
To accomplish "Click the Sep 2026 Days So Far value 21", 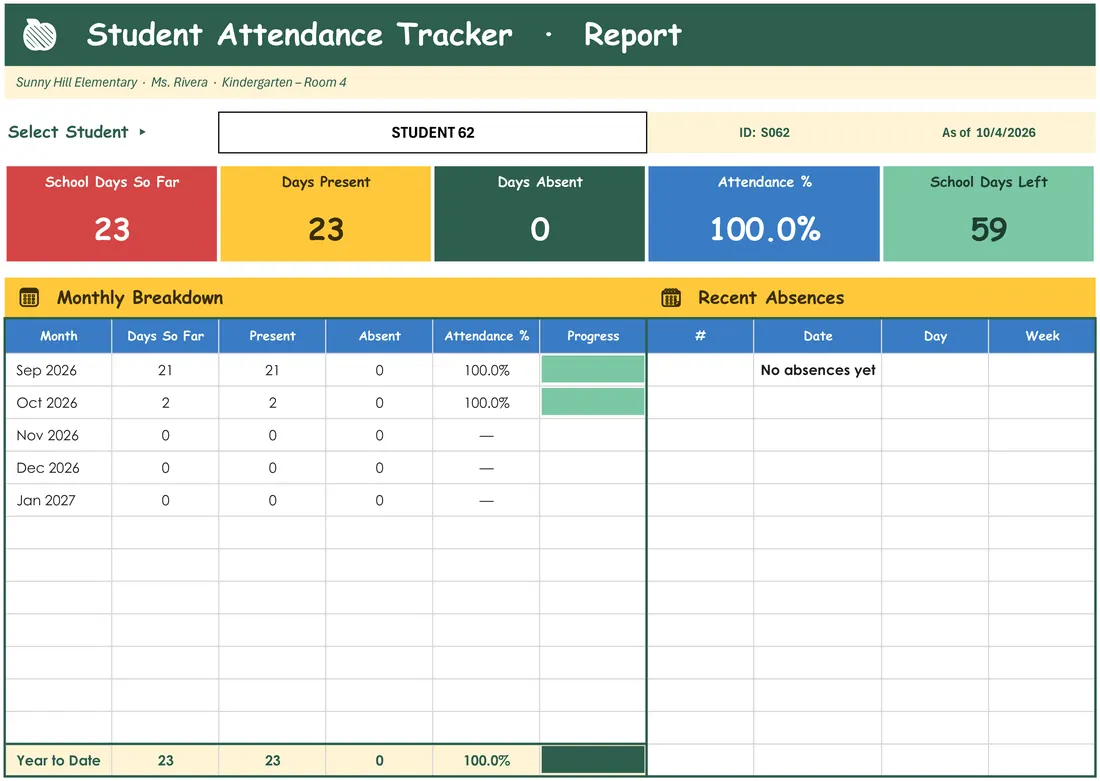I will tap(166, 370).
